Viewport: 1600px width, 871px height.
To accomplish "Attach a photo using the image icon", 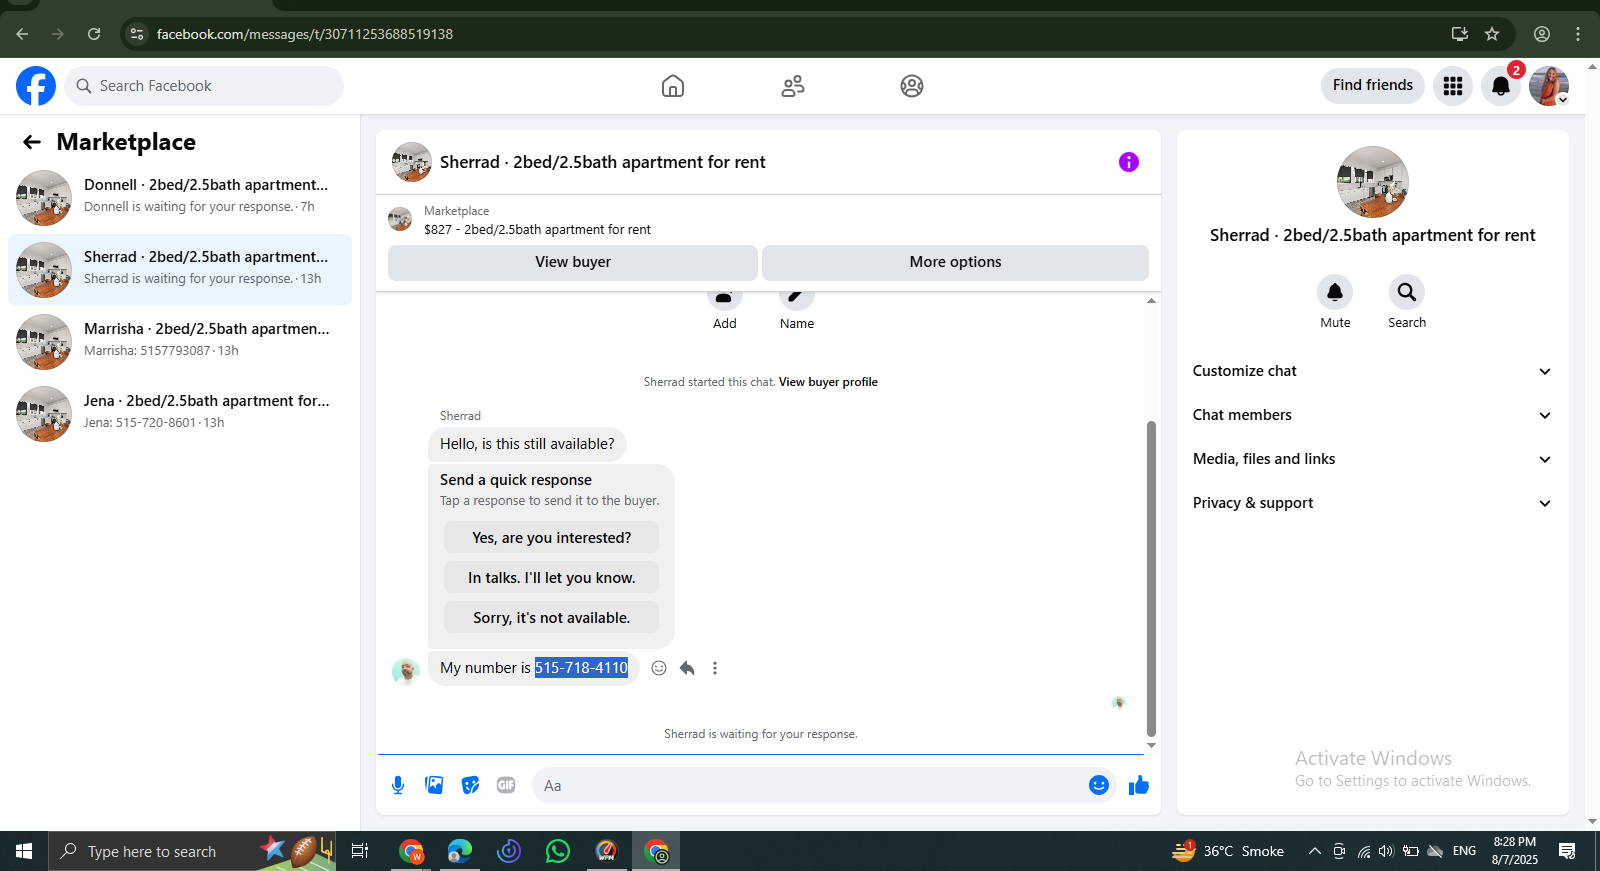I will point(434,785).
